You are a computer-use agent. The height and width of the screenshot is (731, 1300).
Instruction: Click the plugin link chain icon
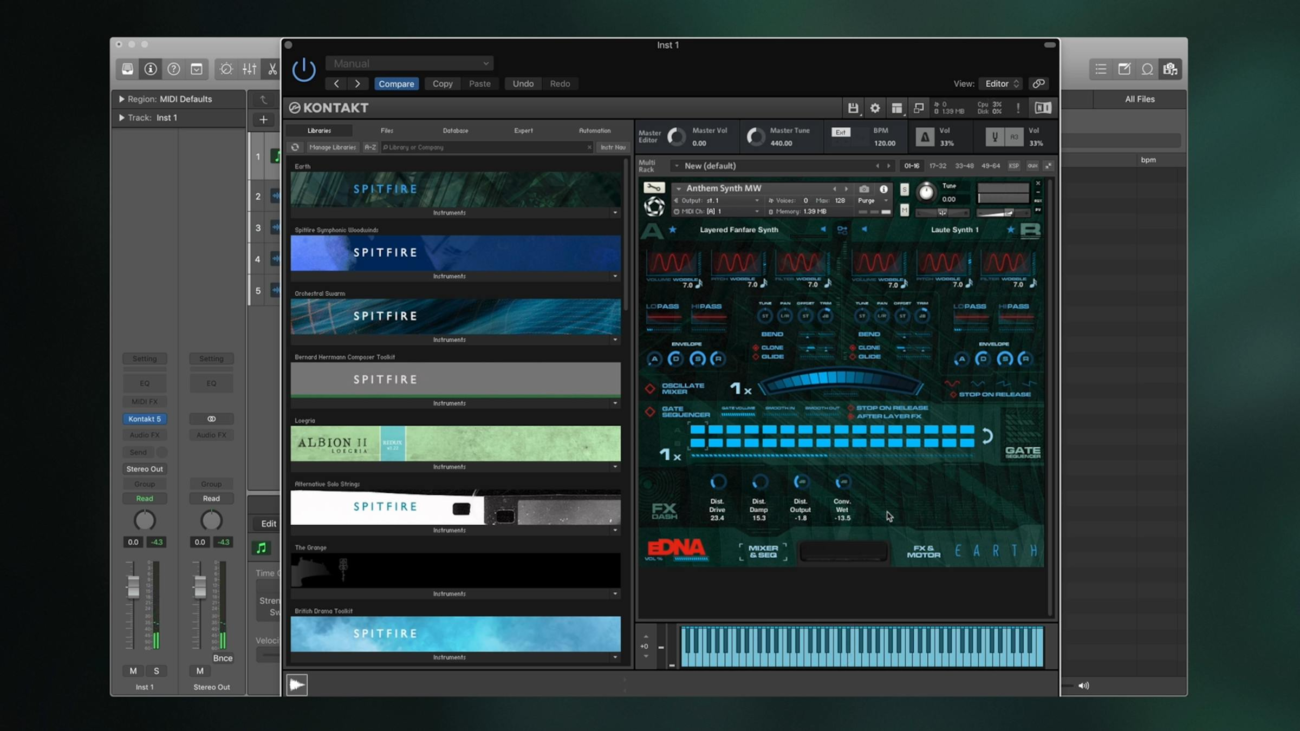(1039, 84)
